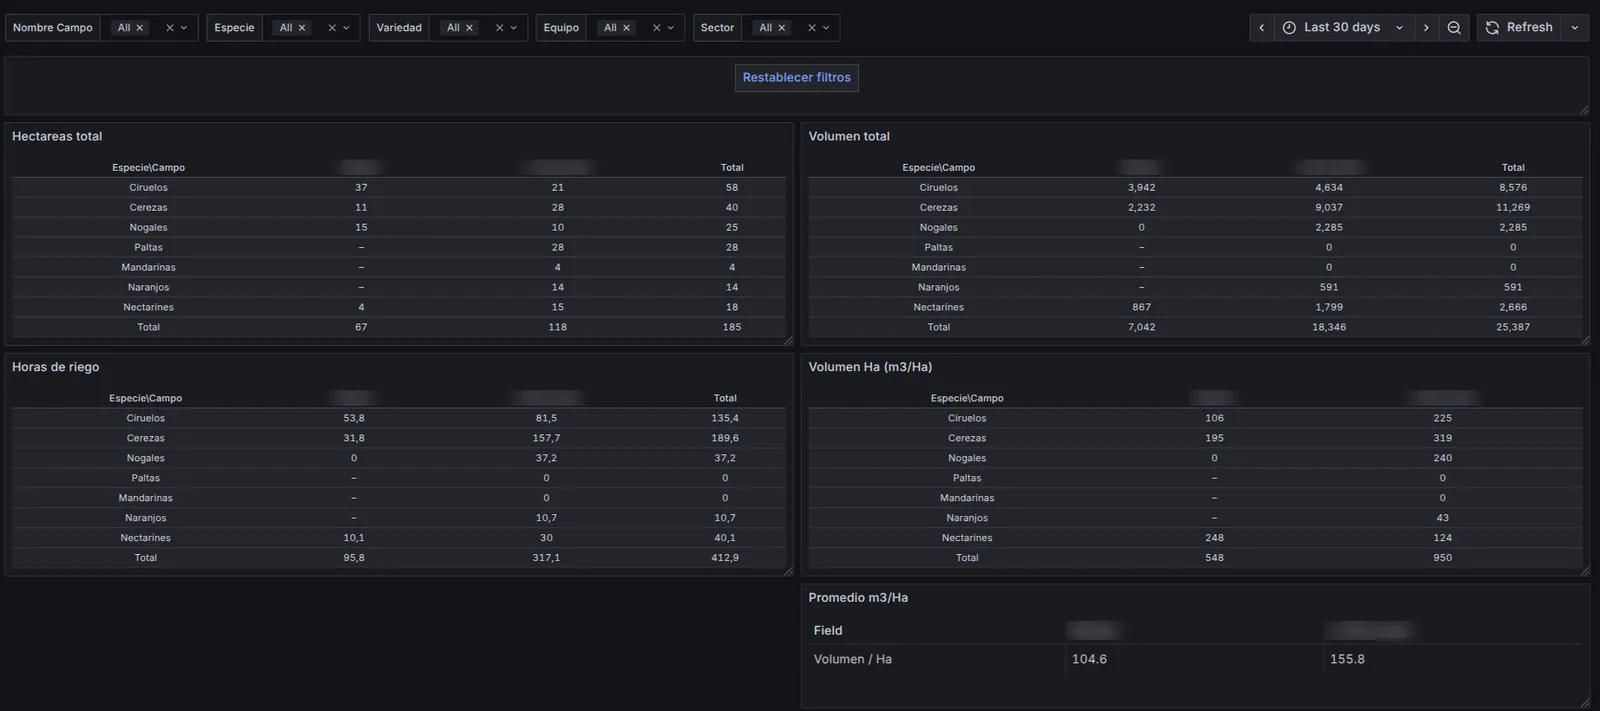Remove the All tag in Equipo filter
The height and width of the screenshot is (711, 1600).
click(x=627, y=28)
